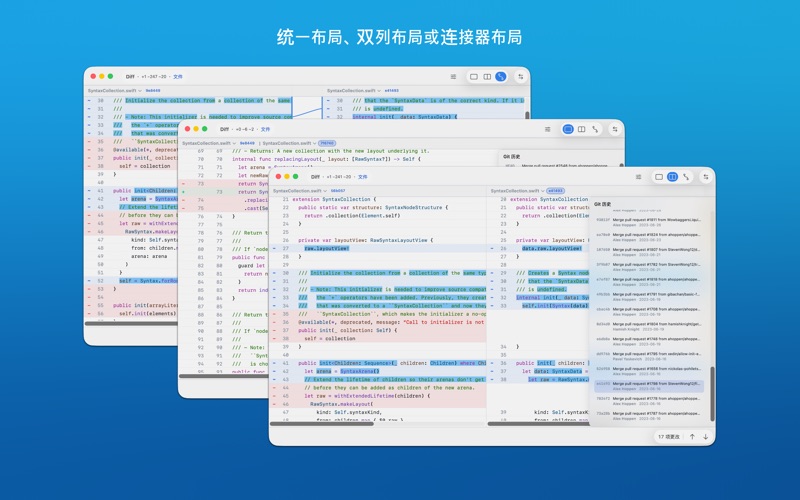Select connector layout icon in front window
The image size is (800, 500).
(686, 177)
